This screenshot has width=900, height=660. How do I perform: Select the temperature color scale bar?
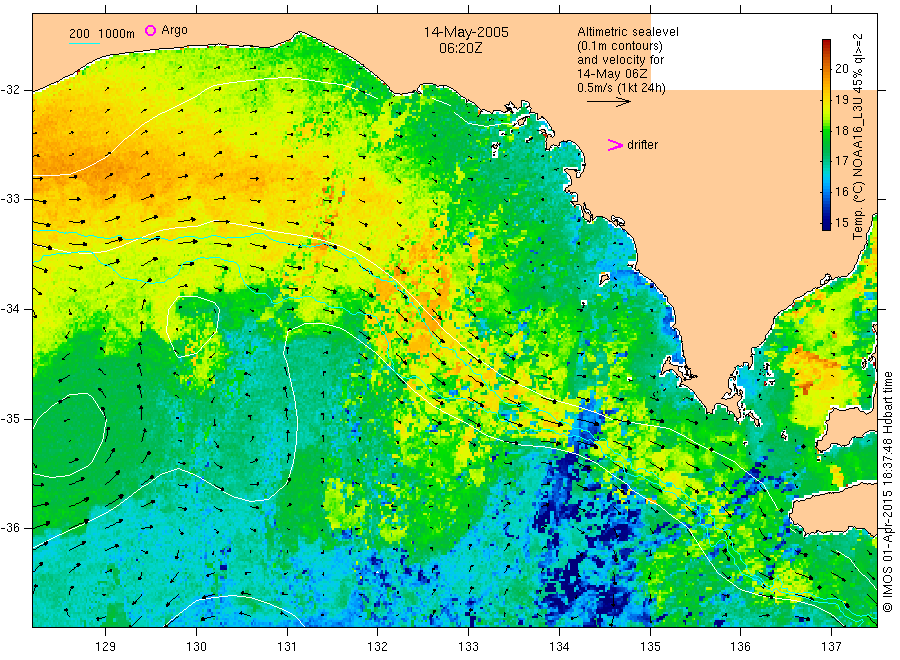point(826,135)
